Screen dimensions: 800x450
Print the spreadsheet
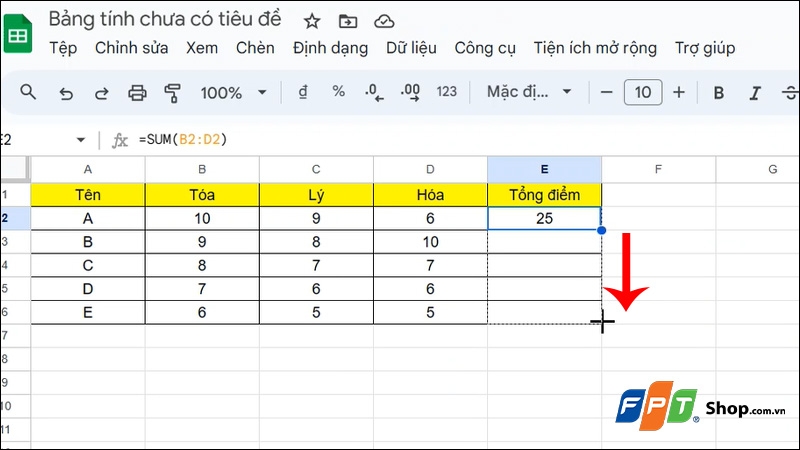pyautogui.click(x=137, y=93)
